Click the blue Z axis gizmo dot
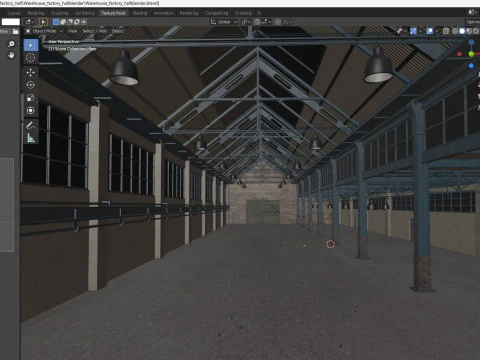Image resolution: width=480 pixels, height=360 pixels. click(471, 42)
